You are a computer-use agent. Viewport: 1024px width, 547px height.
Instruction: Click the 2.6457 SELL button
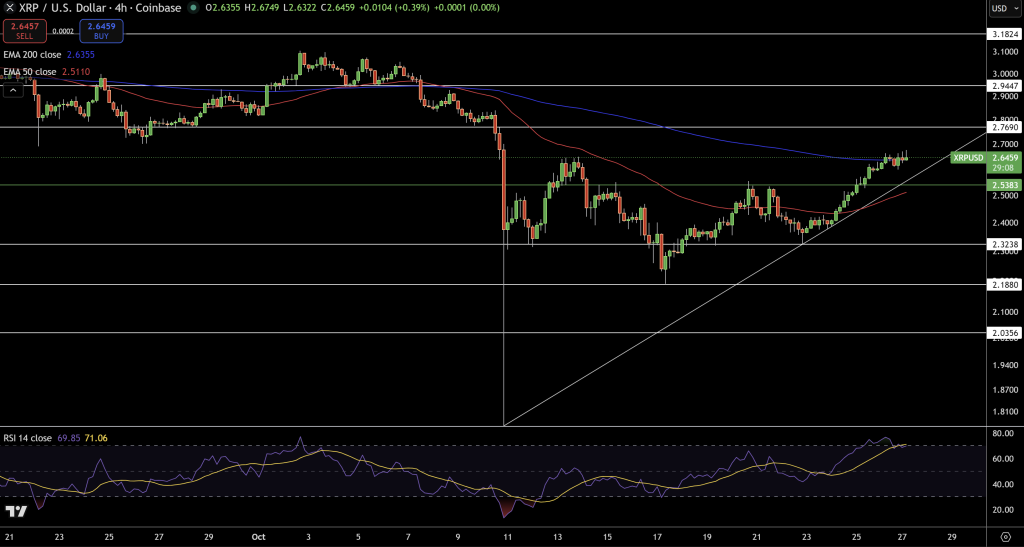tap(24, 31)
